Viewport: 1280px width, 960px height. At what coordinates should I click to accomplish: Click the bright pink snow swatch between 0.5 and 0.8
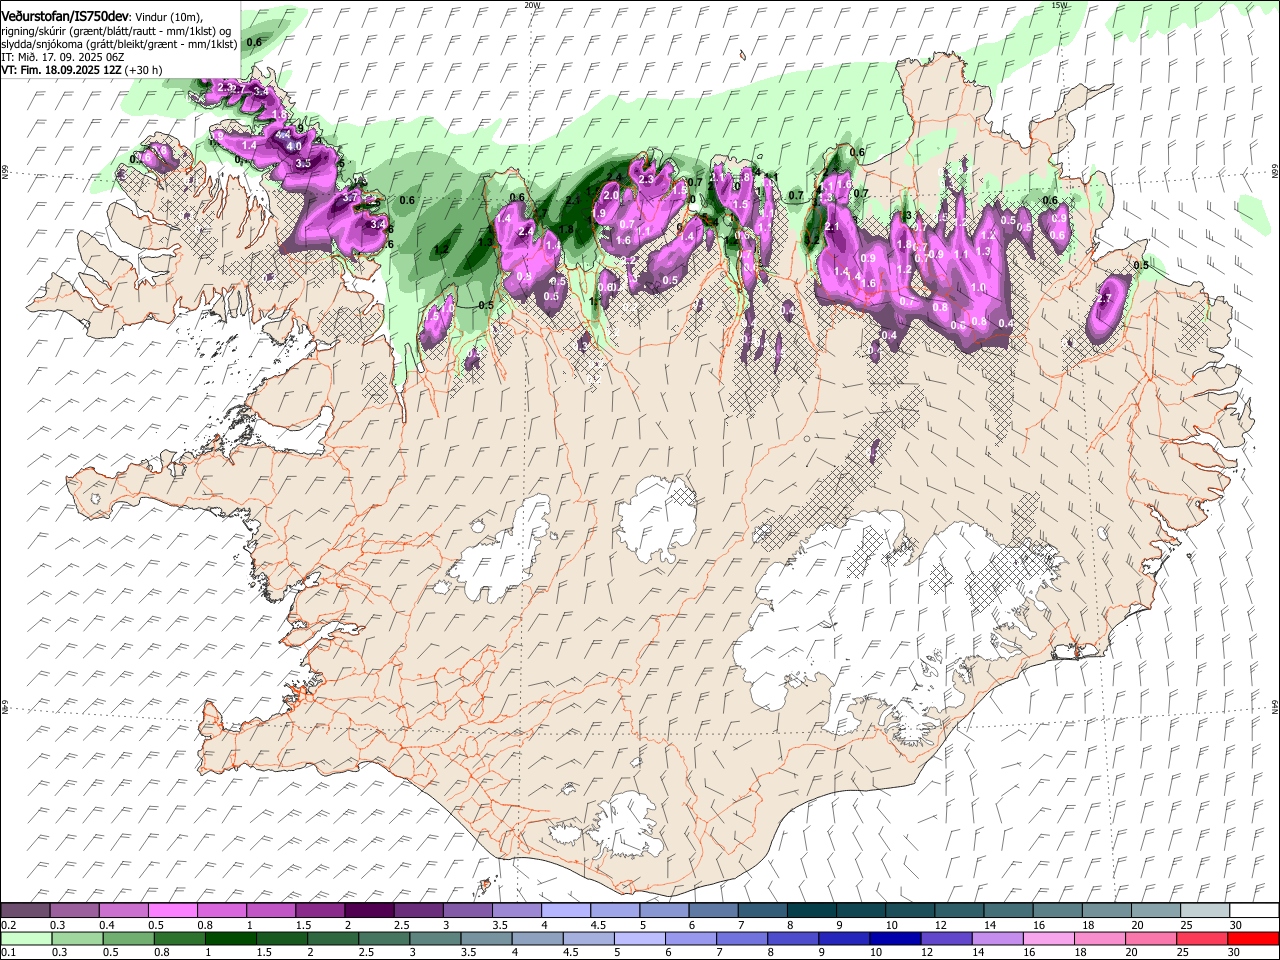[x=172, y=911]
